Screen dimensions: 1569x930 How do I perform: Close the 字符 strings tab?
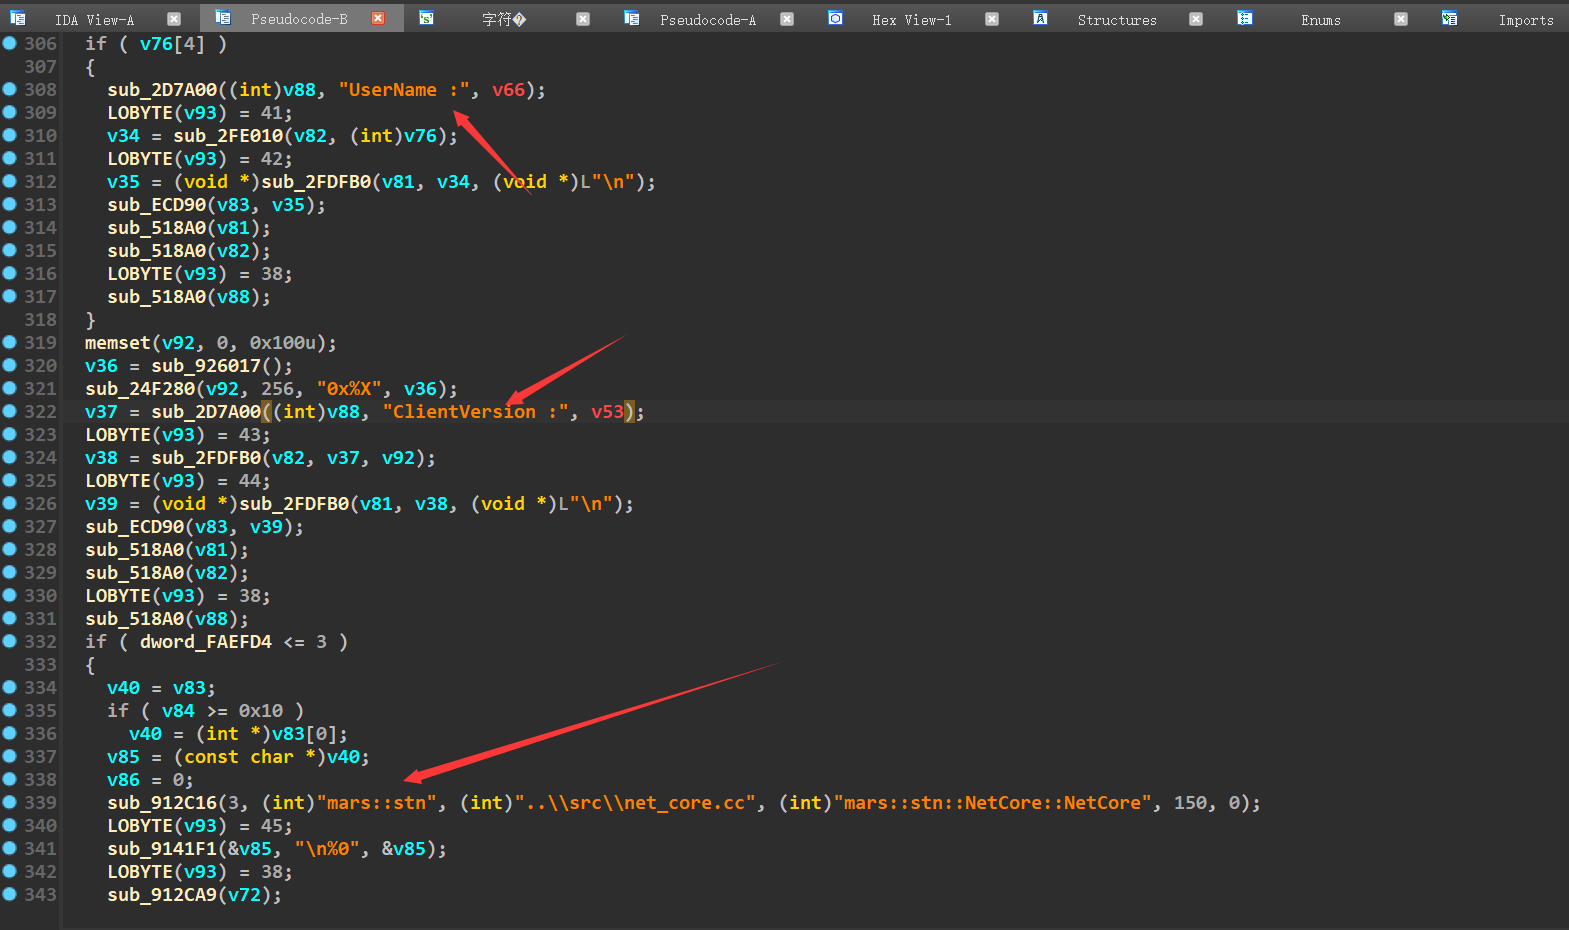pyautogui.click(x=583, y=19)
